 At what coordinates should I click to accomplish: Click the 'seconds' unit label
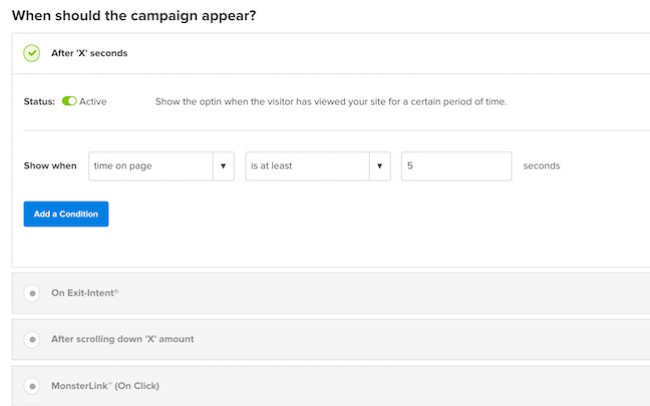click(x=541, y=166)
